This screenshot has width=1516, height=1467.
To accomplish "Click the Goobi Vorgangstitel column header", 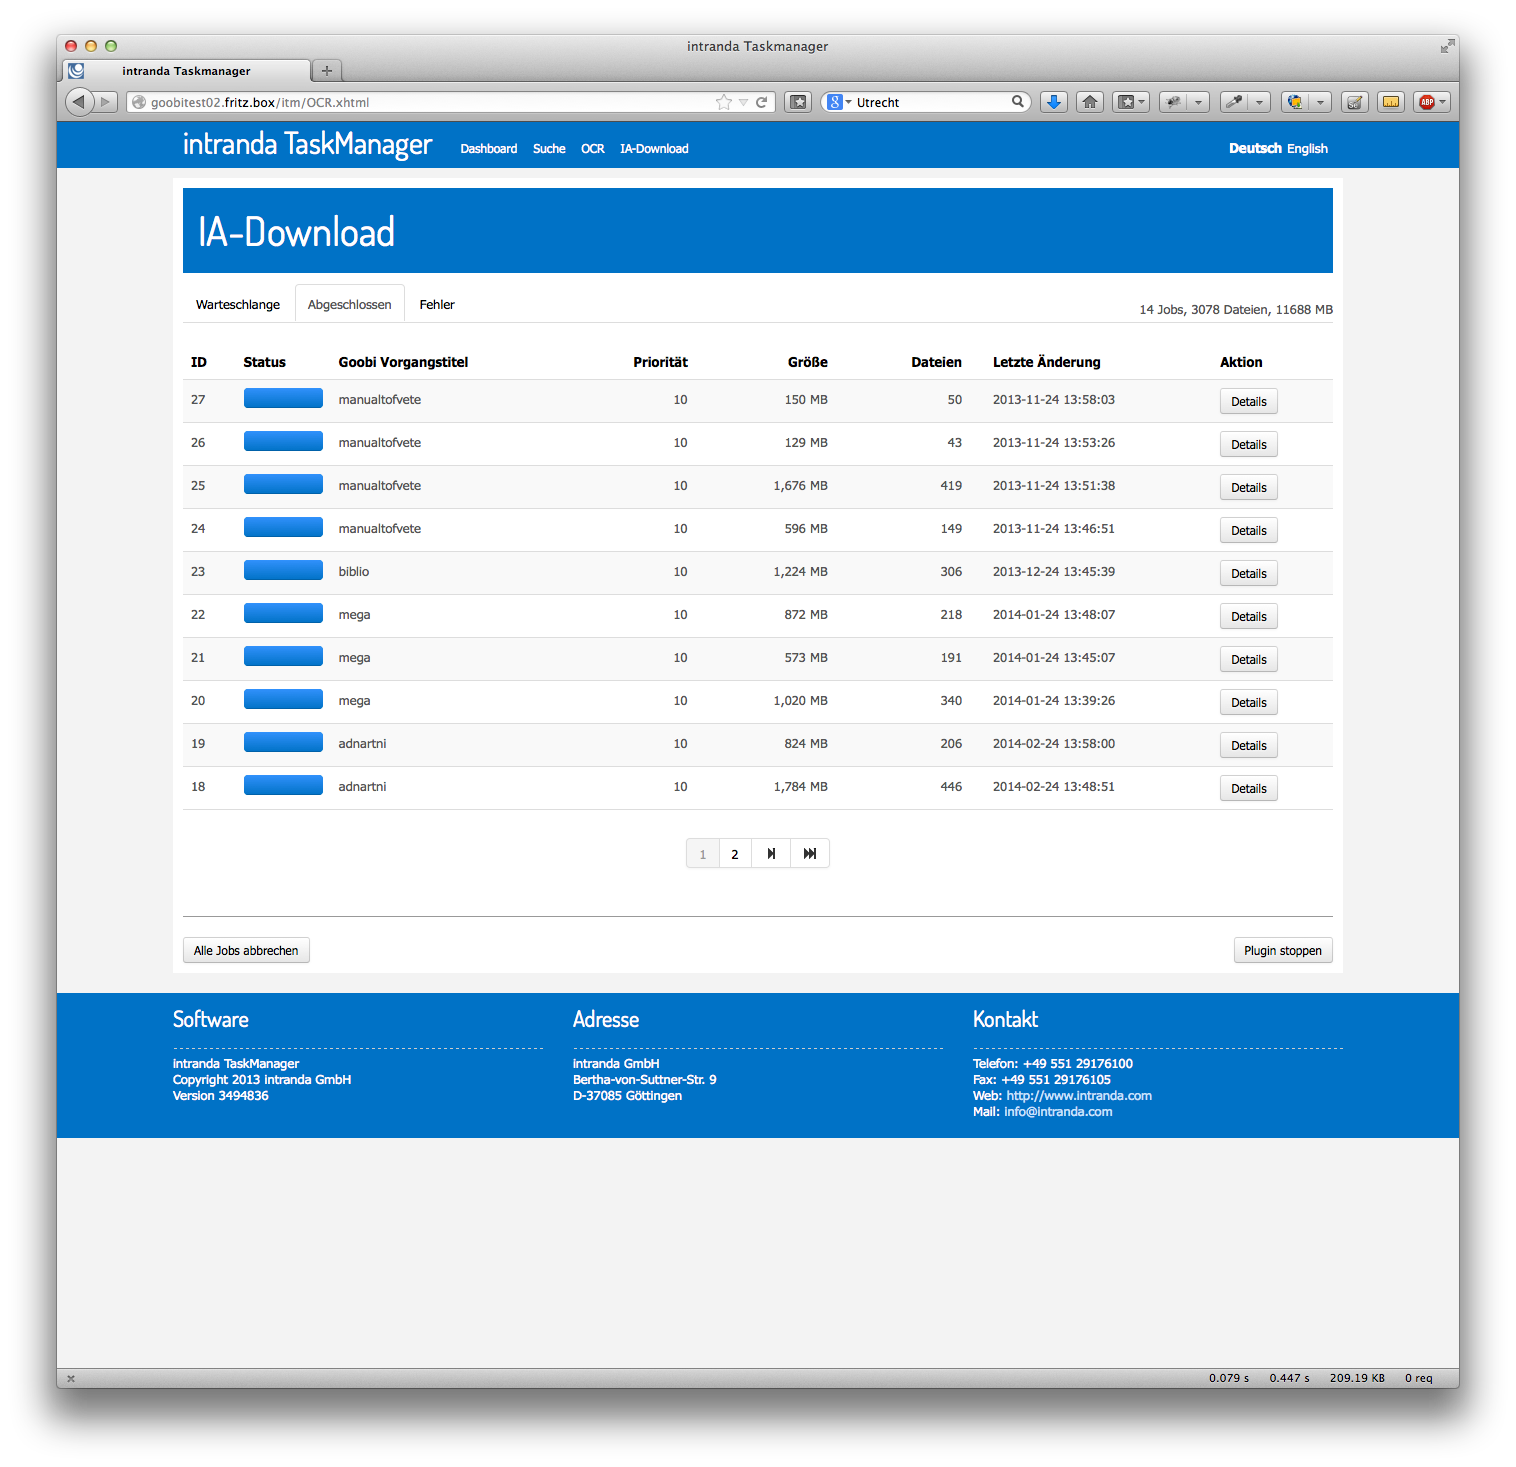I will tap(403, 362).
